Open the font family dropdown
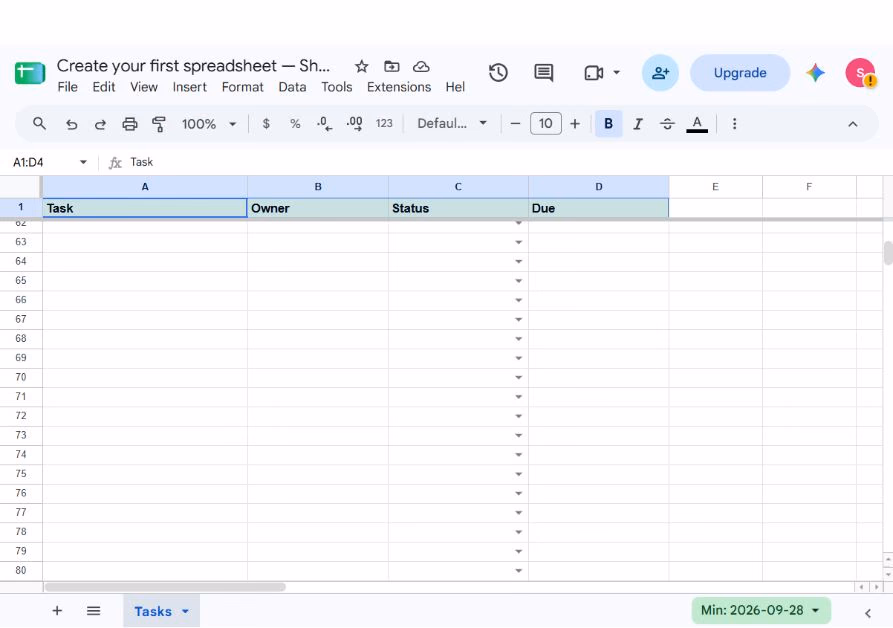Viewport: 893px width, 628px height. click(x=452, y=124)
